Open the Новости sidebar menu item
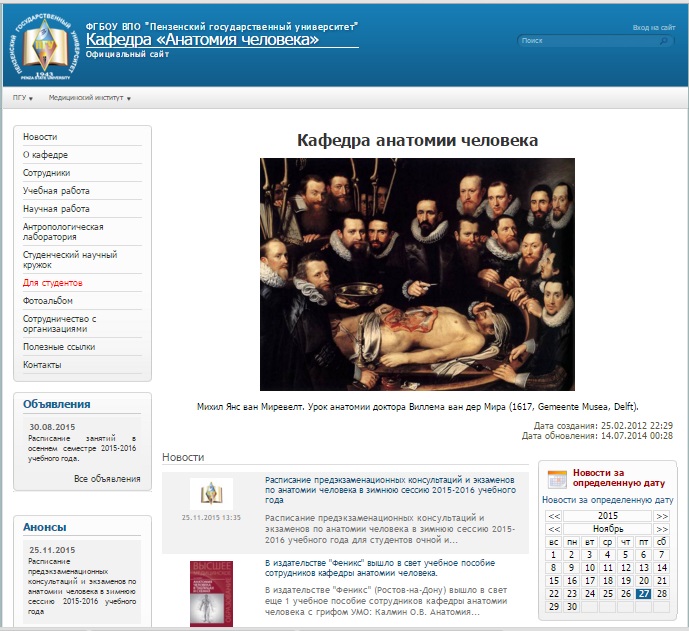 point(40,137)
